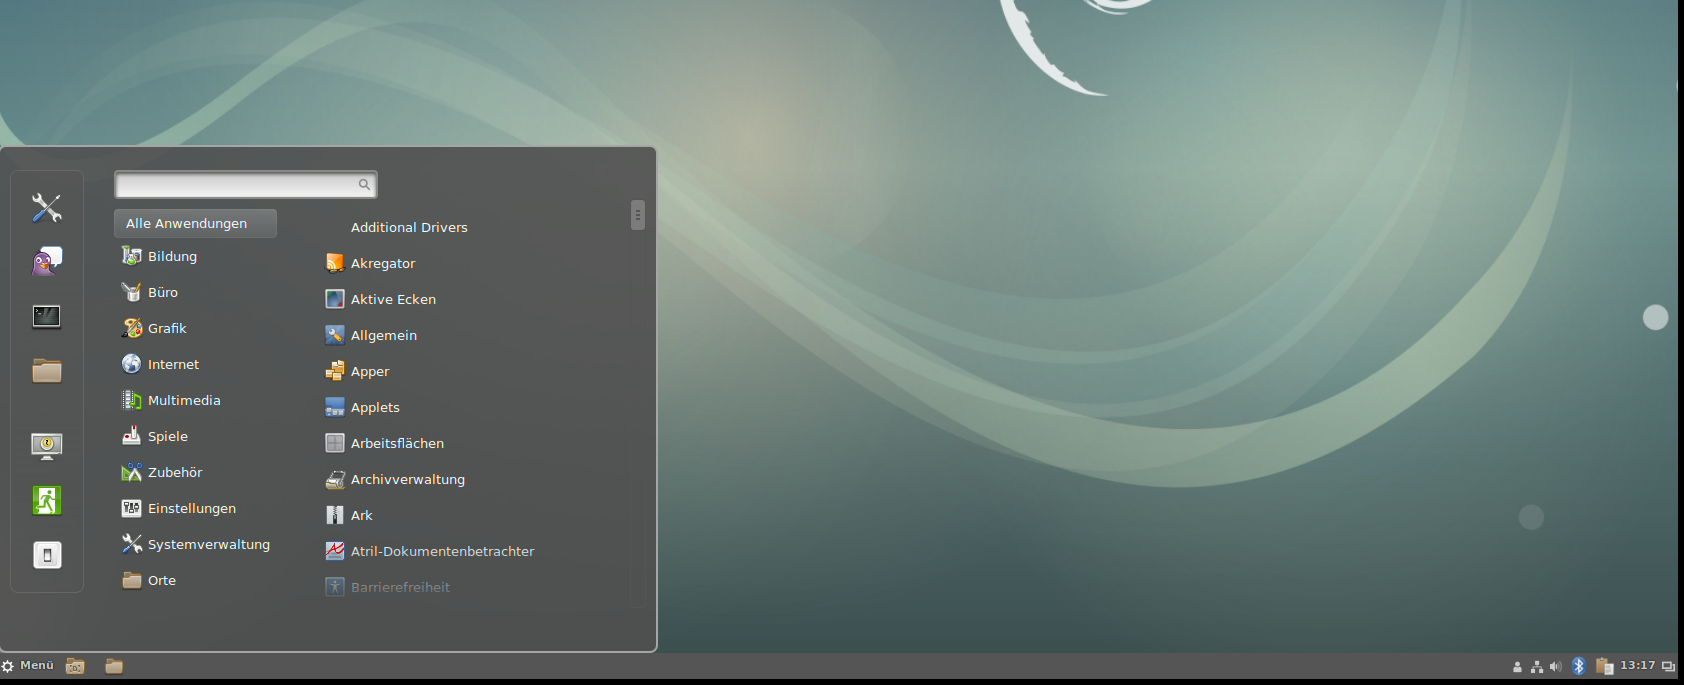Screen dimensions: 1684x685
Task: Open Atril-Dokumentenbetrachter
Action: [x=442, y=552]
